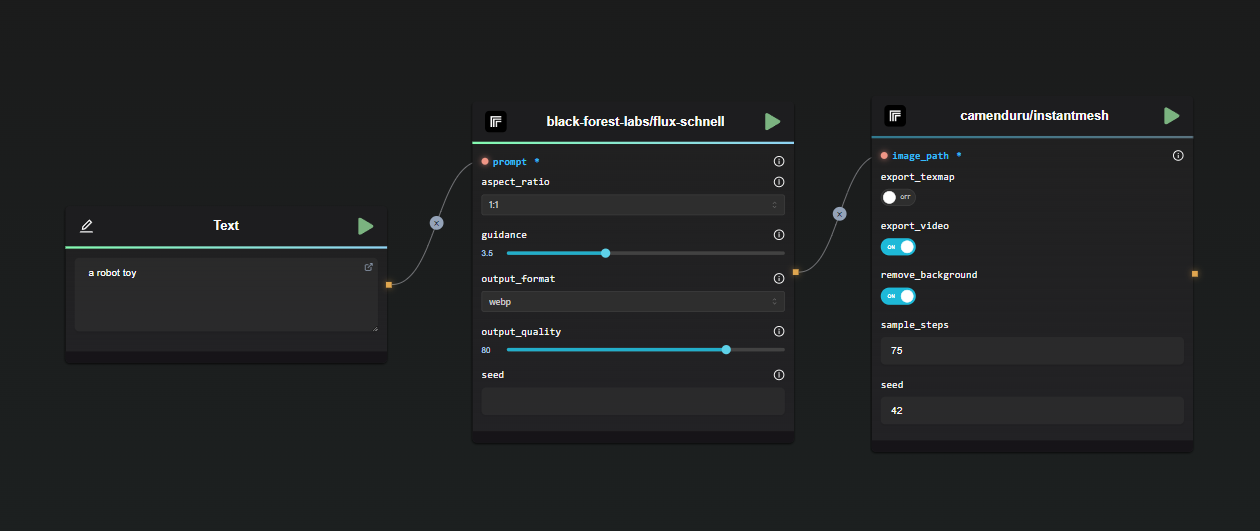Show info for aspect_ratio parameter

click(x=779, y=182)
